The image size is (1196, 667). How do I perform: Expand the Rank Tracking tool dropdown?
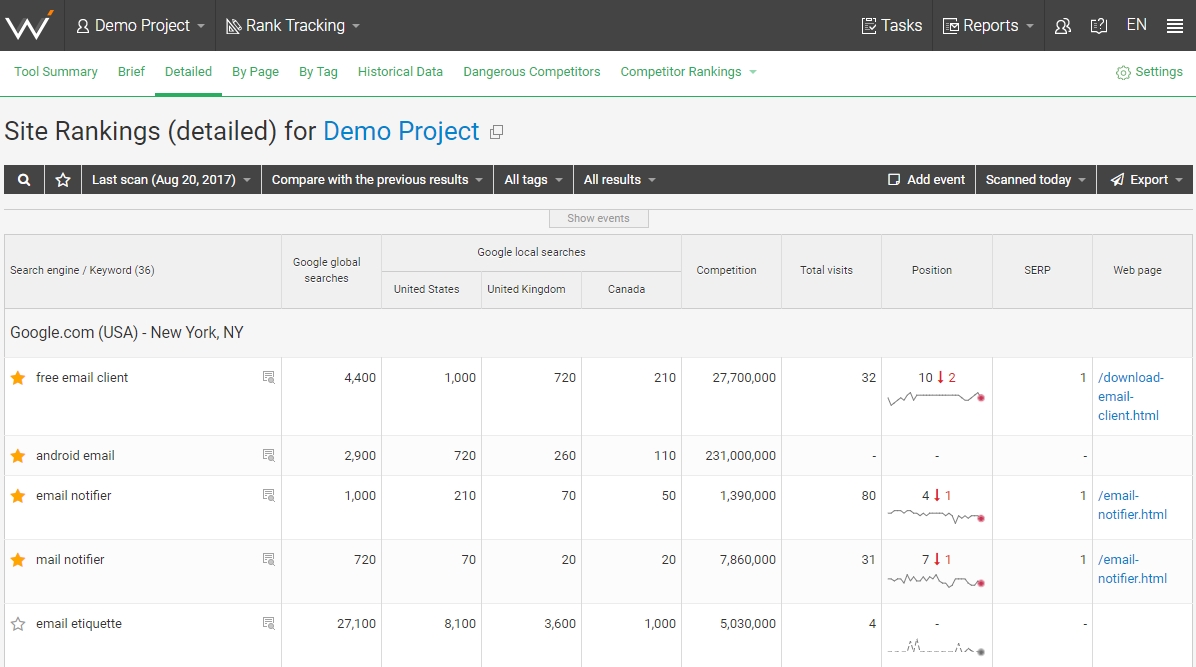click(x=292, y=25)
